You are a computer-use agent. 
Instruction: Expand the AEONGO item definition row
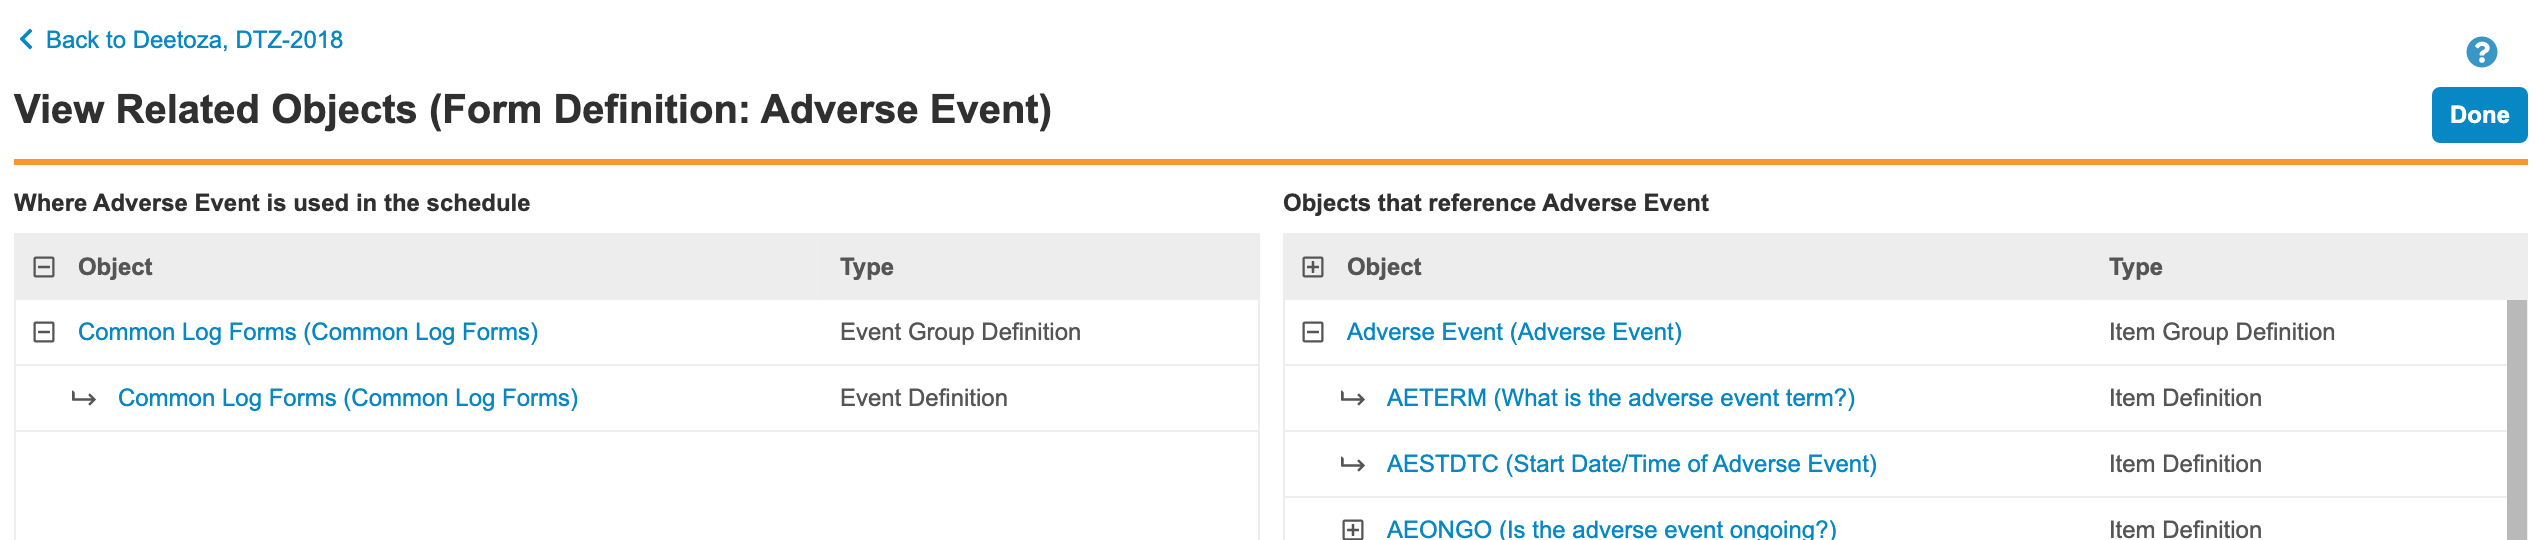pyautogui.click(x=1353, y=529)
